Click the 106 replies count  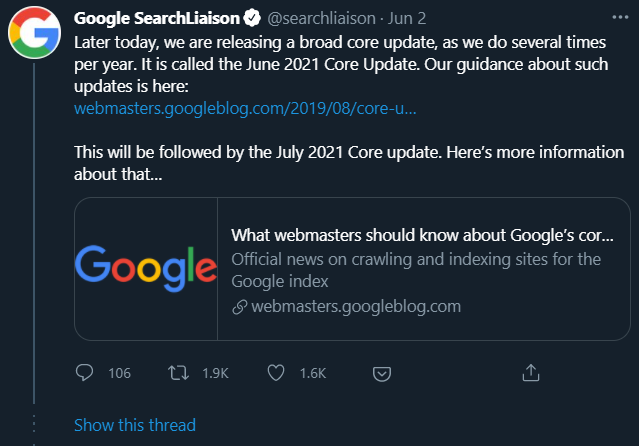tap(119, 373)
